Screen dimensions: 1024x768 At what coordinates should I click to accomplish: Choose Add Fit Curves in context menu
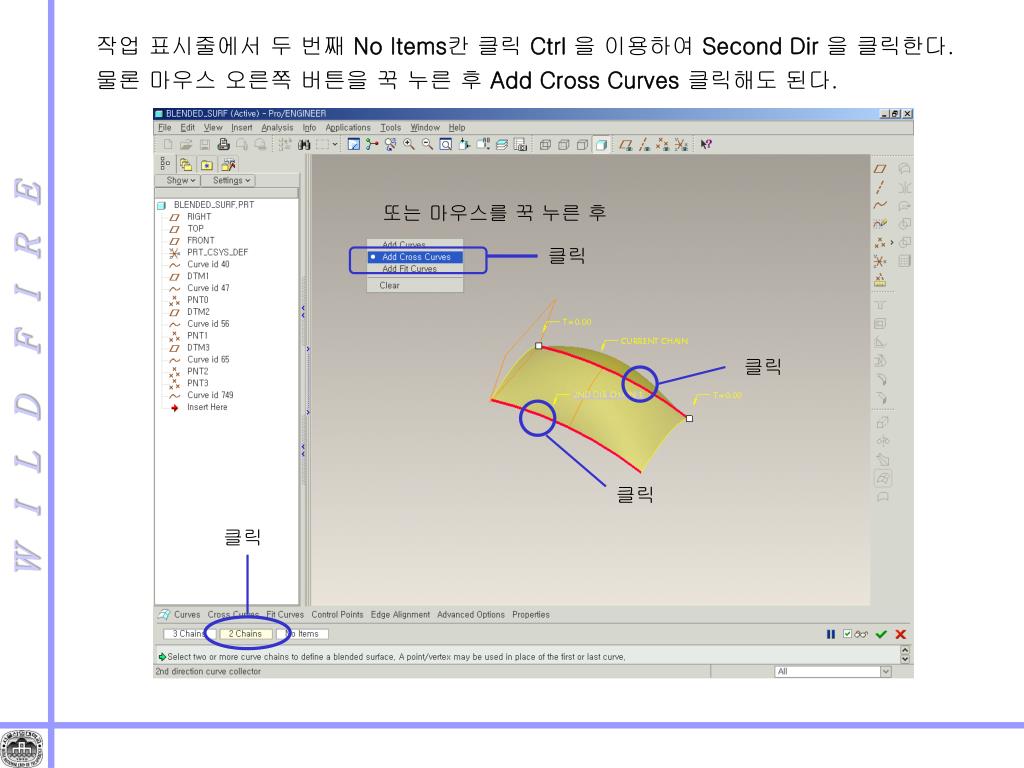coord(409,268)
